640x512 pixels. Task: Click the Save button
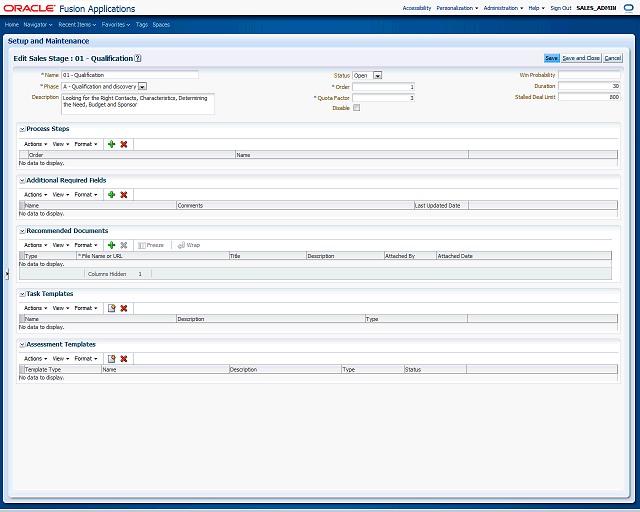click(551, 58)
